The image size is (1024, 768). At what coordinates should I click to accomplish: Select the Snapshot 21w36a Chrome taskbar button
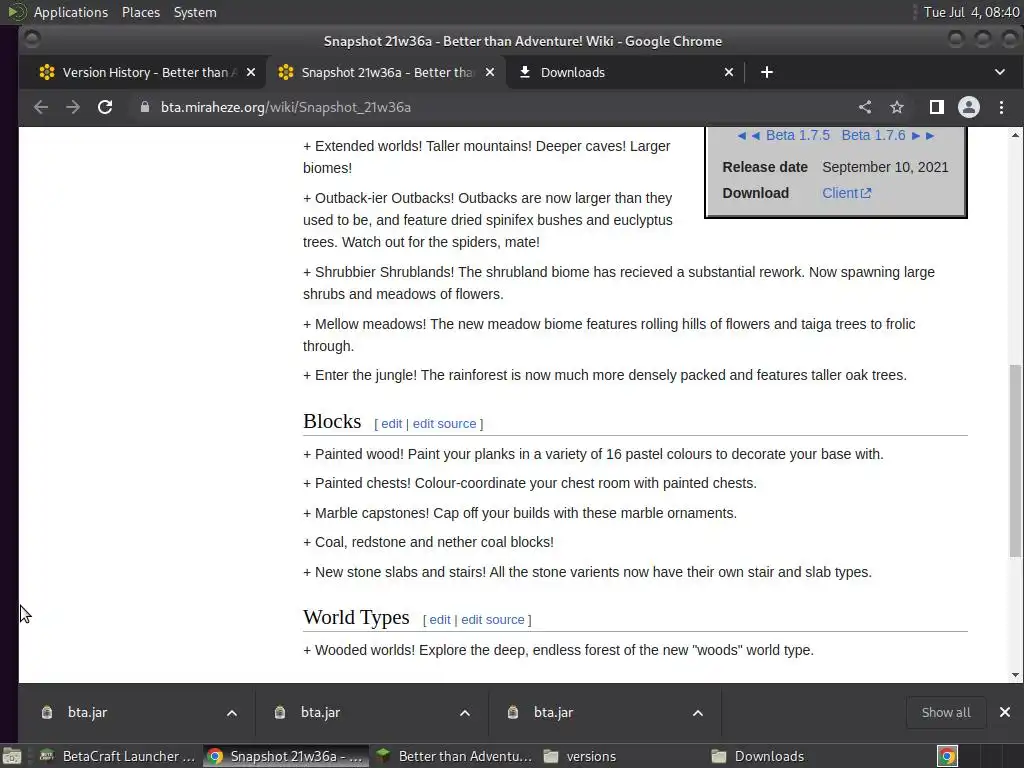click(285, 756)
